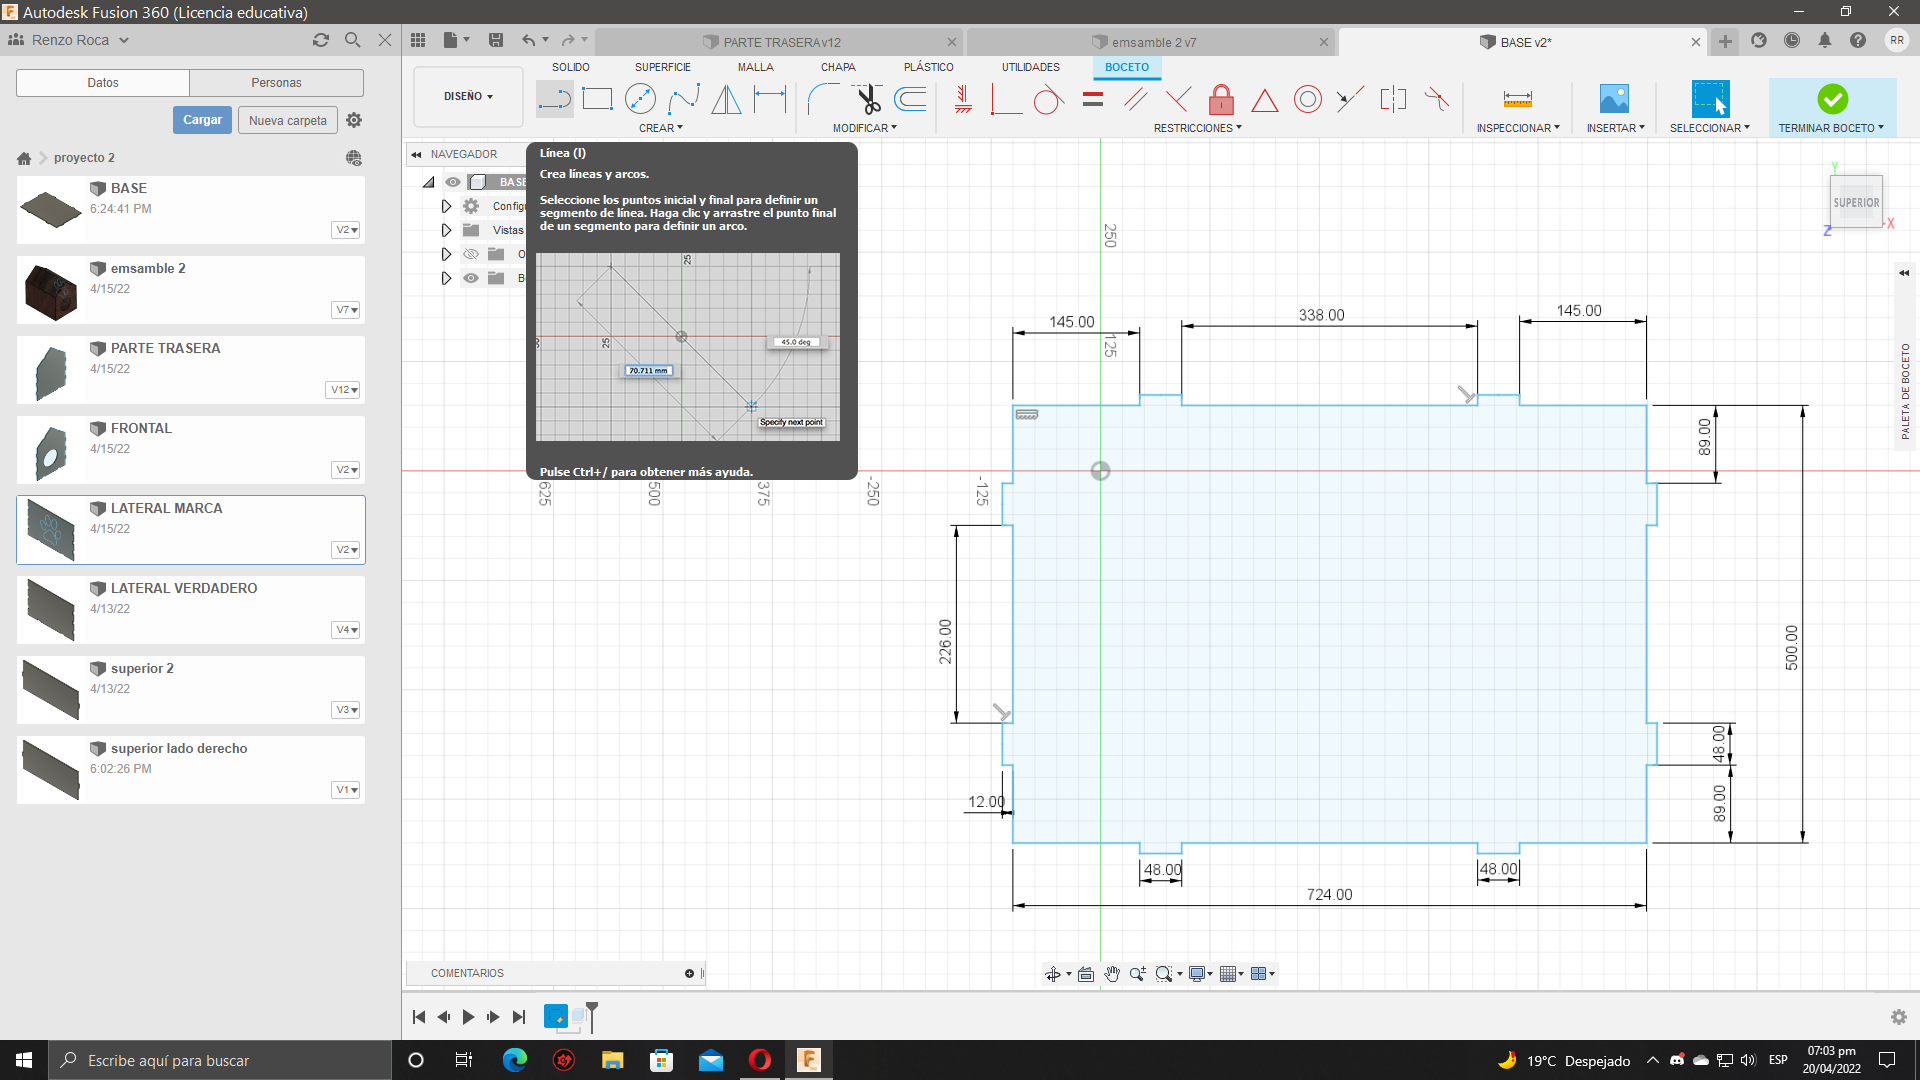Screen dimensions: 1920x1080
Task: Select the Mirror sketch tool
Action: coord(727,99)
